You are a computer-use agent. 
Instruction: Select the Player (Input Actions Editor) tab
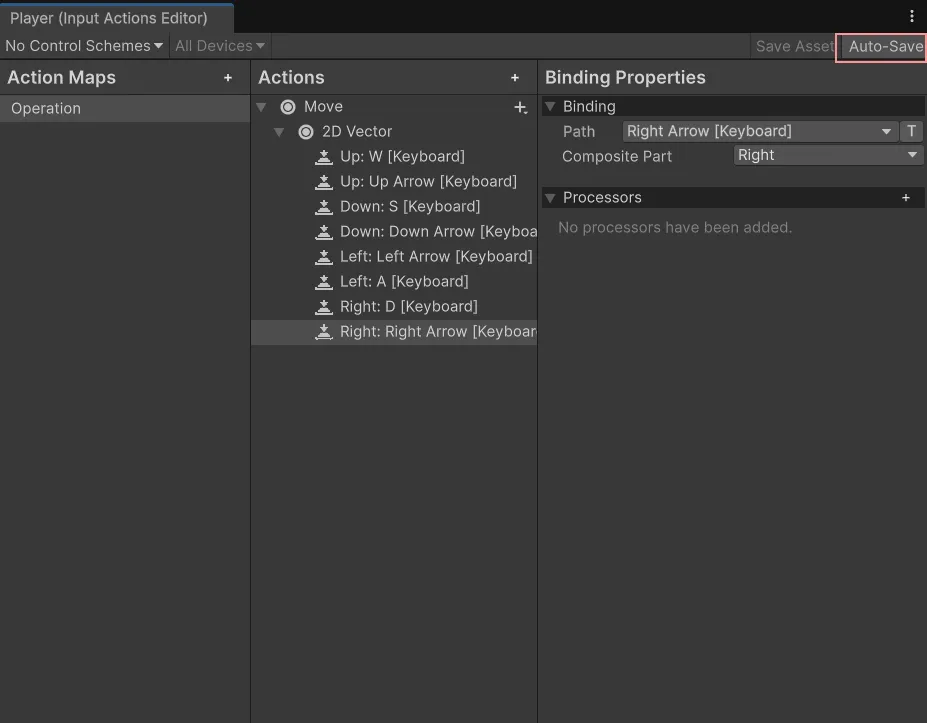[x=109, y=18]
